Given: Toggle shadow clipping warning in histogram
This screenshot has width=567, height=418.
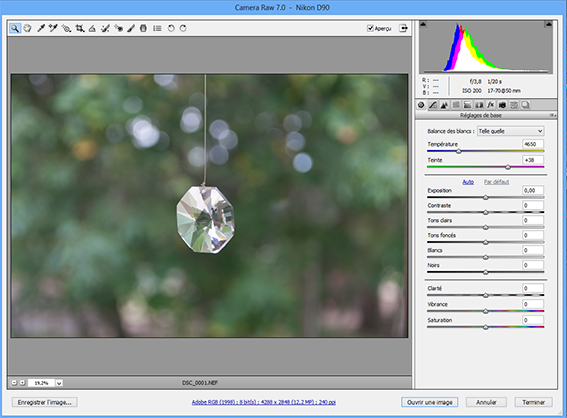Looking at the screenshot, I should (423, 24).
